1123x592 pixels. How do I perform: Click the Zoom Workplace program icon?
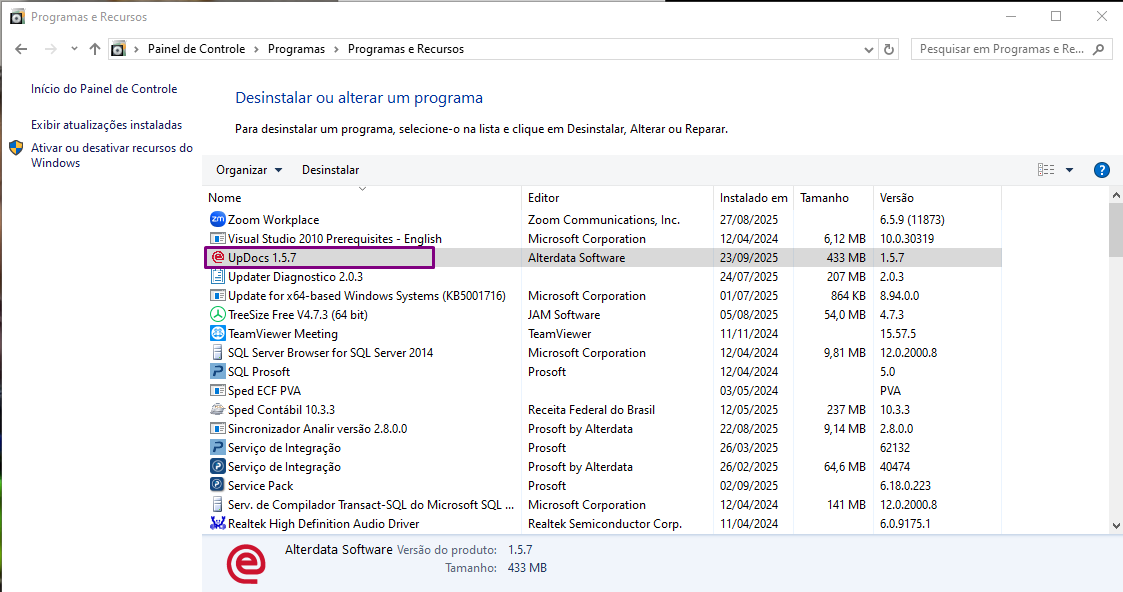218,220
